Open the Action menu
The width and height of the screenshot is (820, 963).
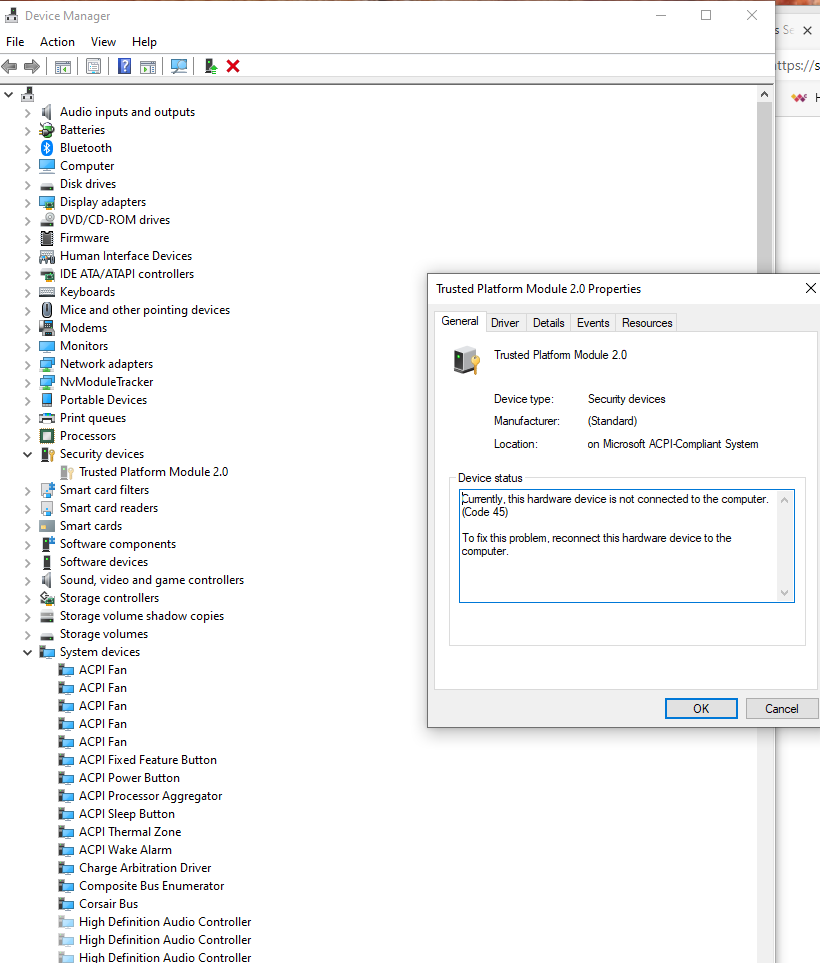click(57, 41)
